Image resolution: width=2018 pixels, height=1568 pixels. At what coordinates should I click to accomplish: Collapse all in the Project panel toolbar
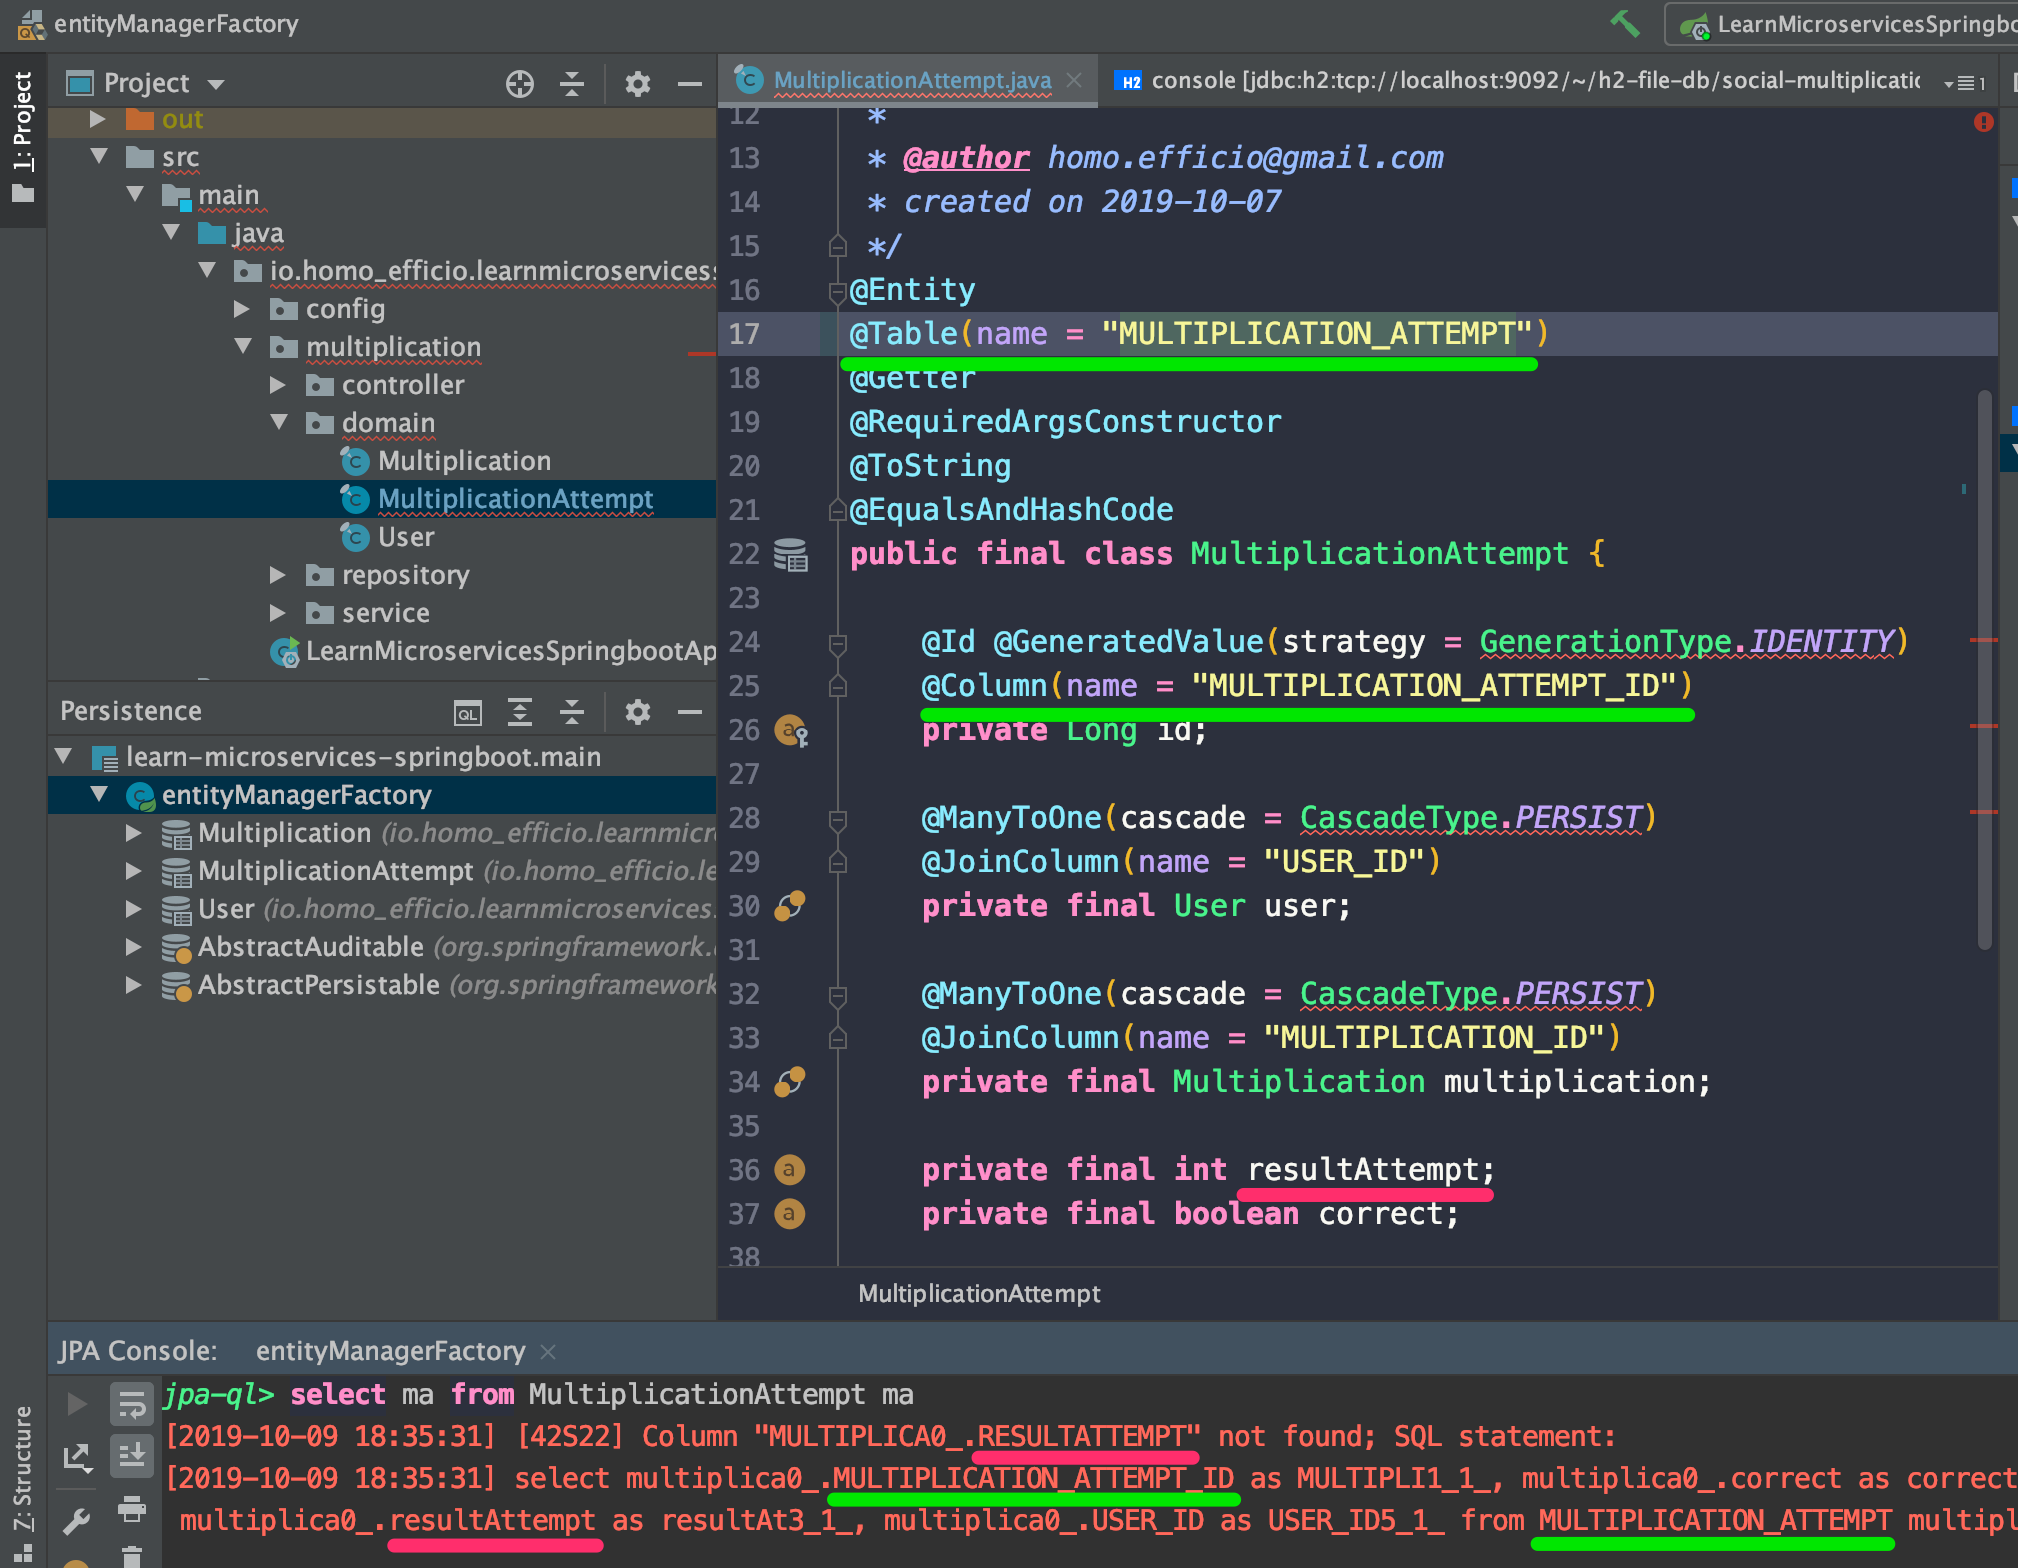click(x=572, y=83)
